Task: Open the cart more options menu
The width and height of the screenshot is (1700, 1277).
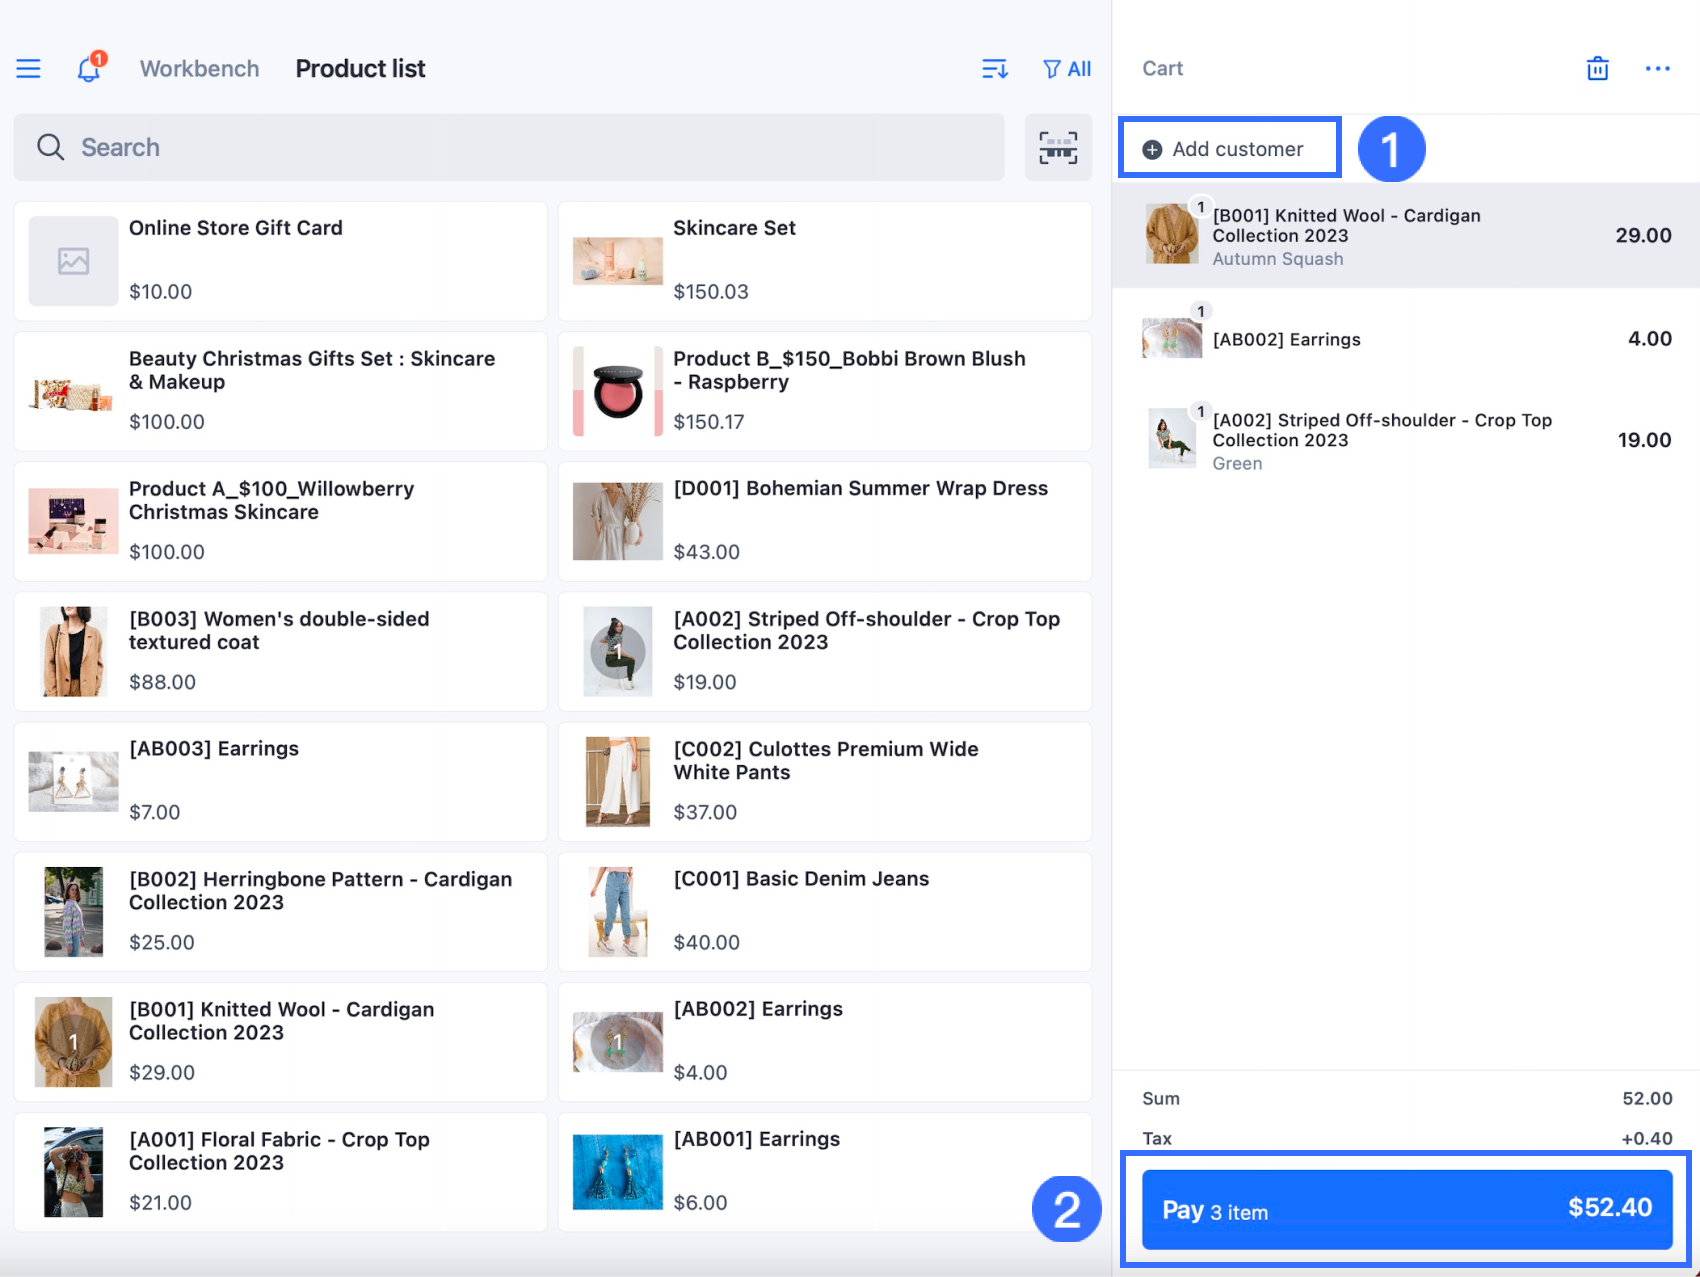Action: (x=1658, y=68)
